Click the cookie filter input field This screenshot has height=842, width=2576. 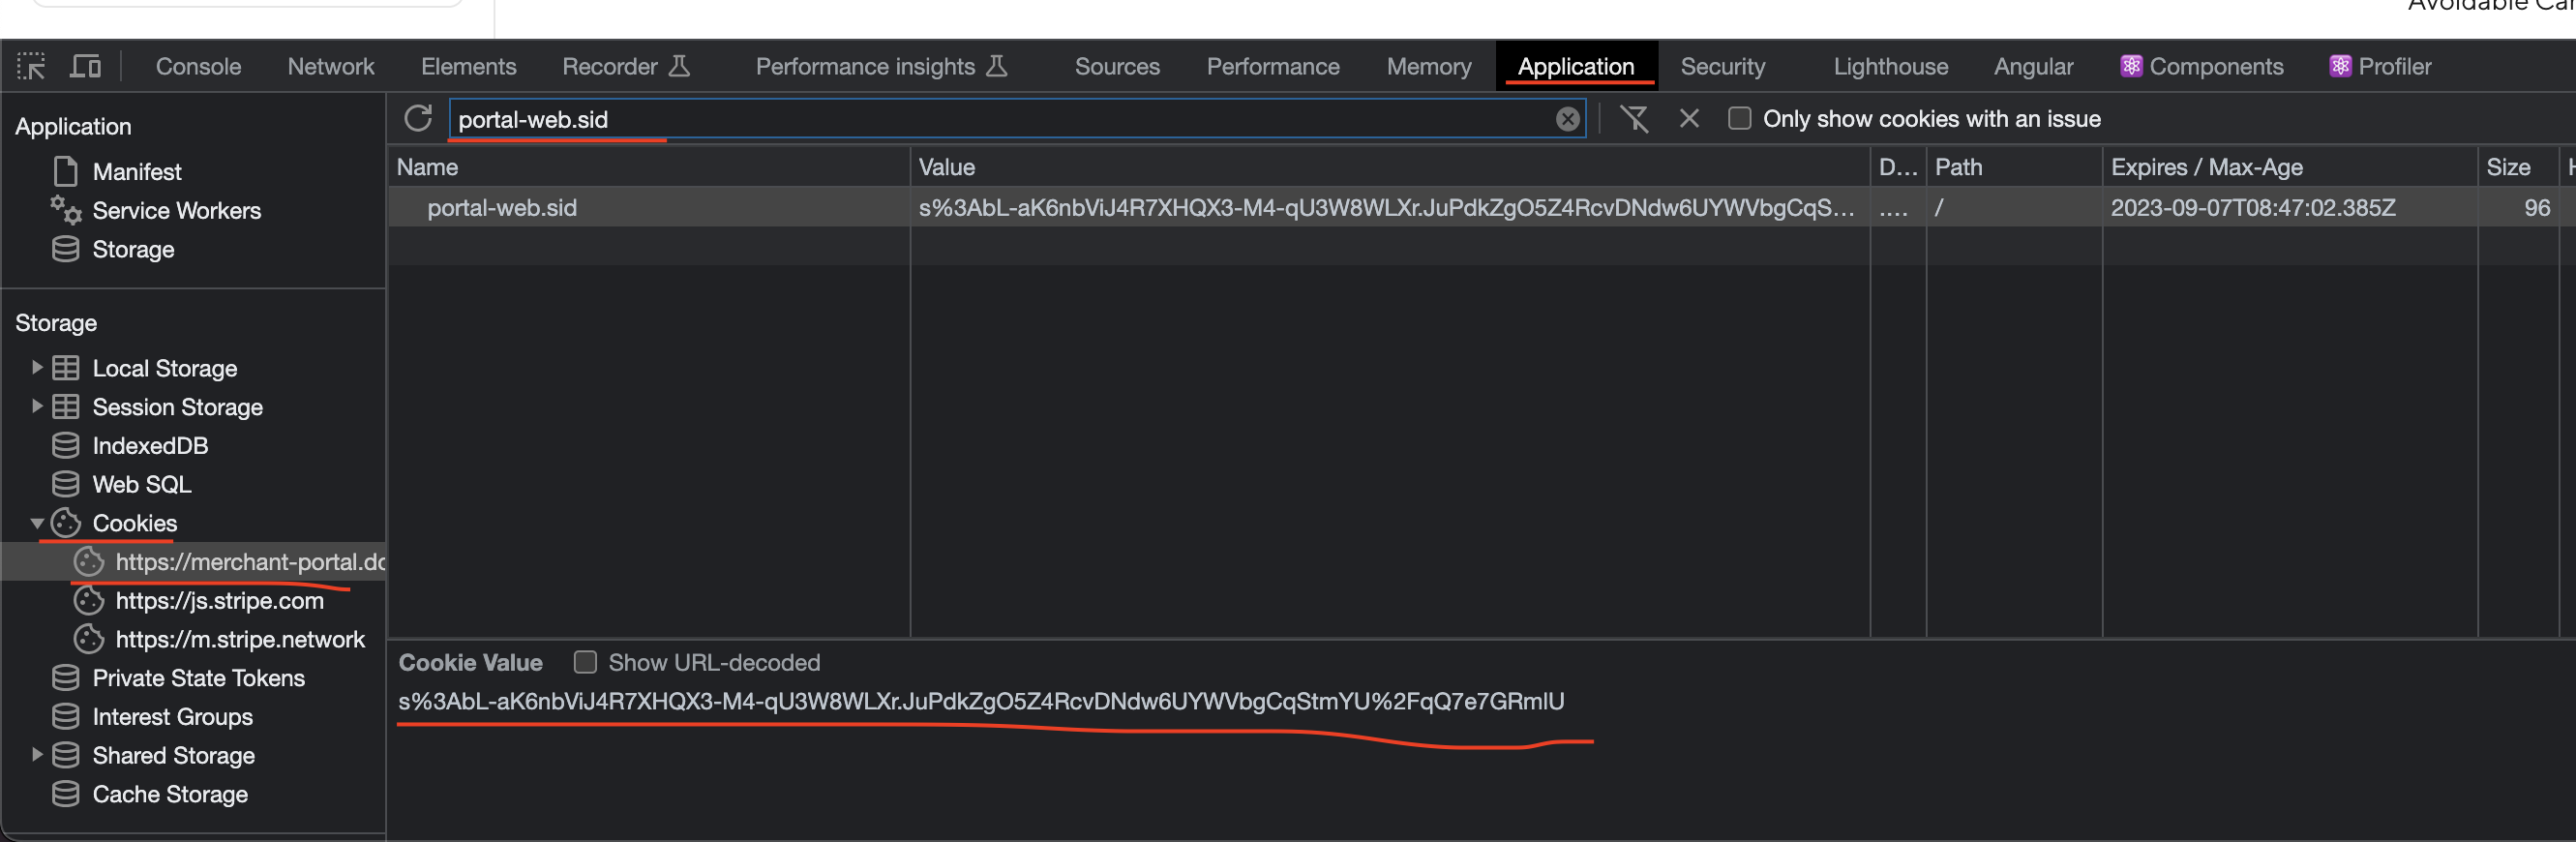pos(1000,119)
